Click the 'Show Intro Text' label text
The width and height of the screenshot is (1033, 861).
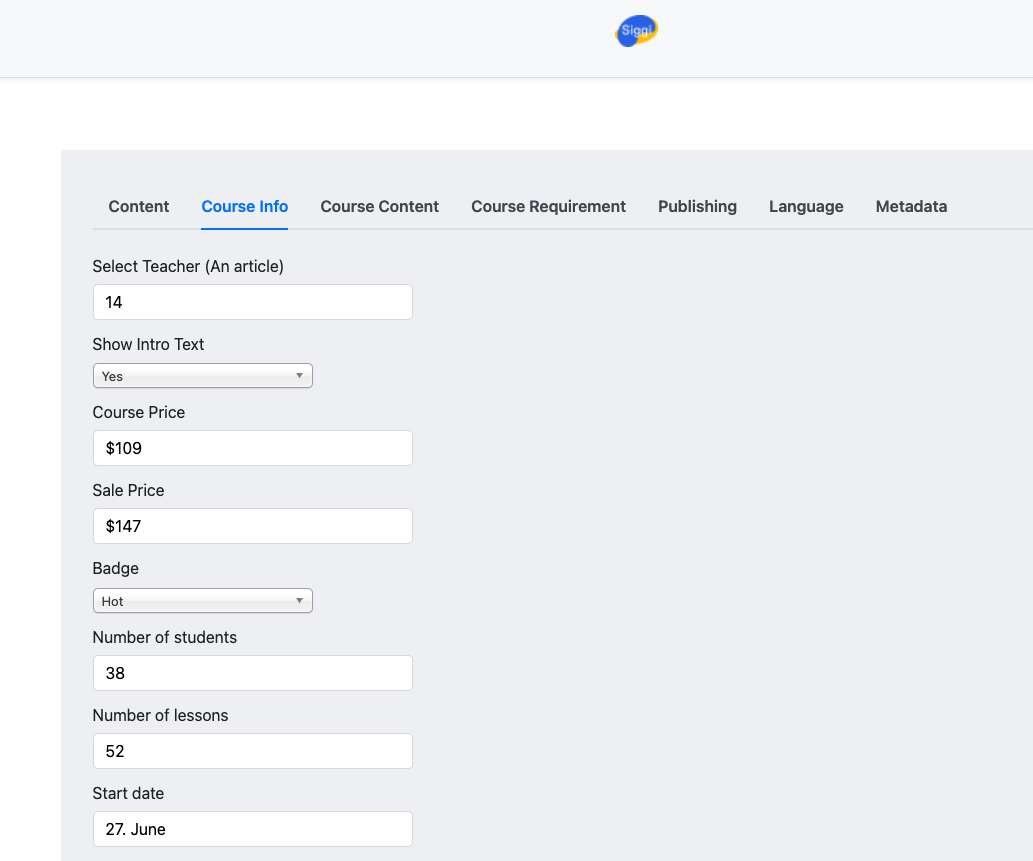click(148, 344)
